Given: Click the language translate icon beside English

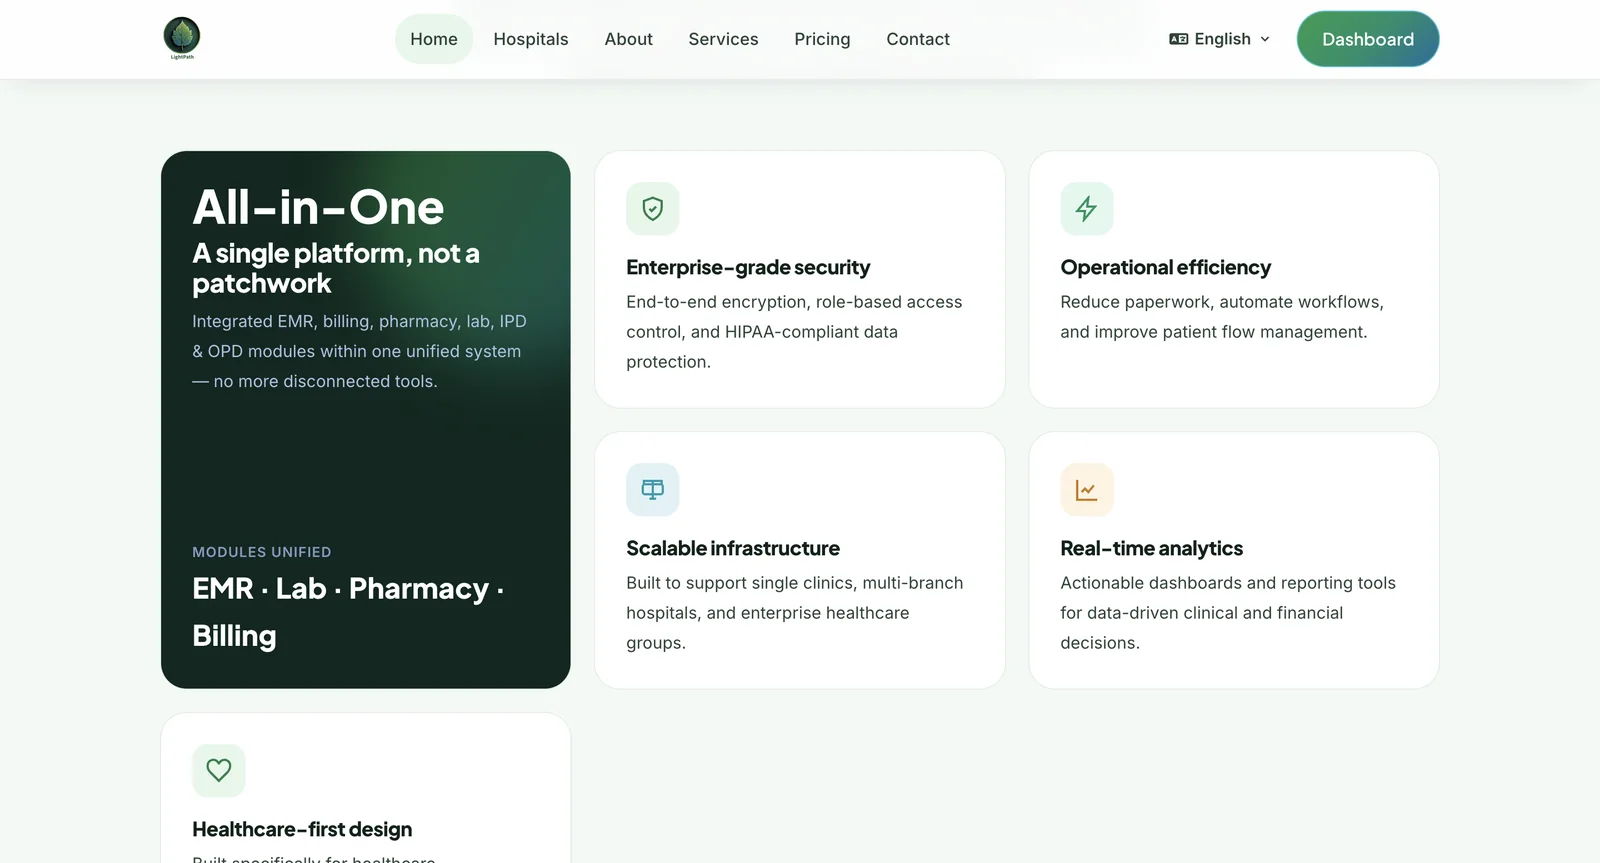Looking at the screenshot, I should [1179, 39].
